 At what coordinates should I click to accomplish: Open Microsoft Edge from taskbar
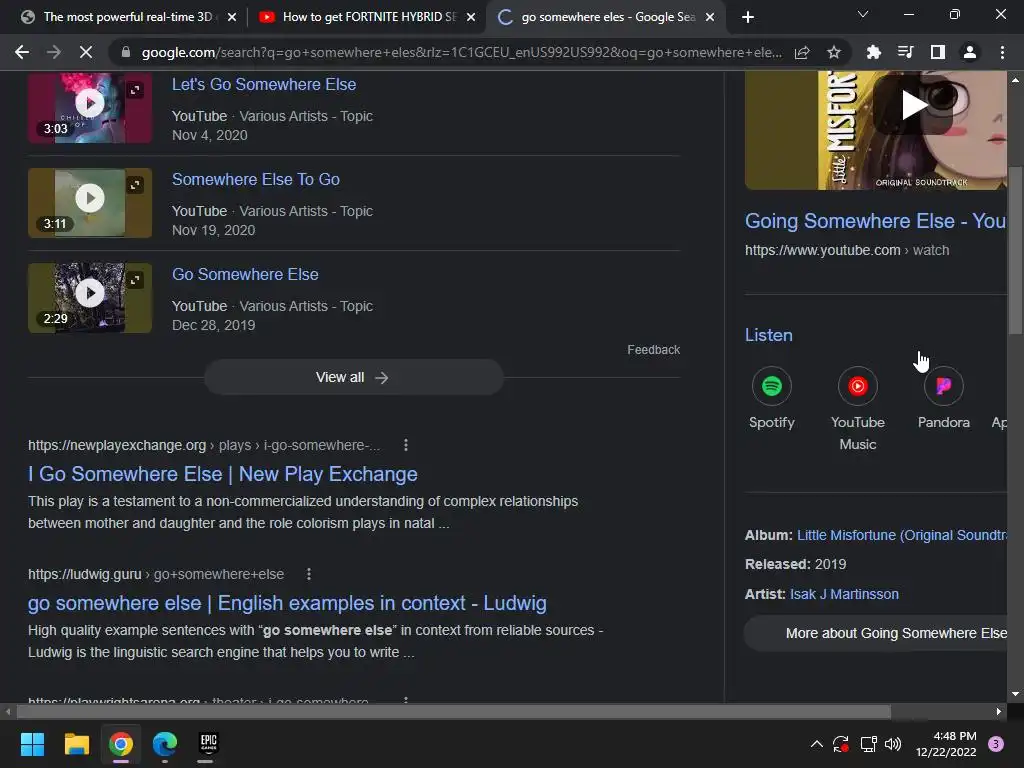coord(165,744)
